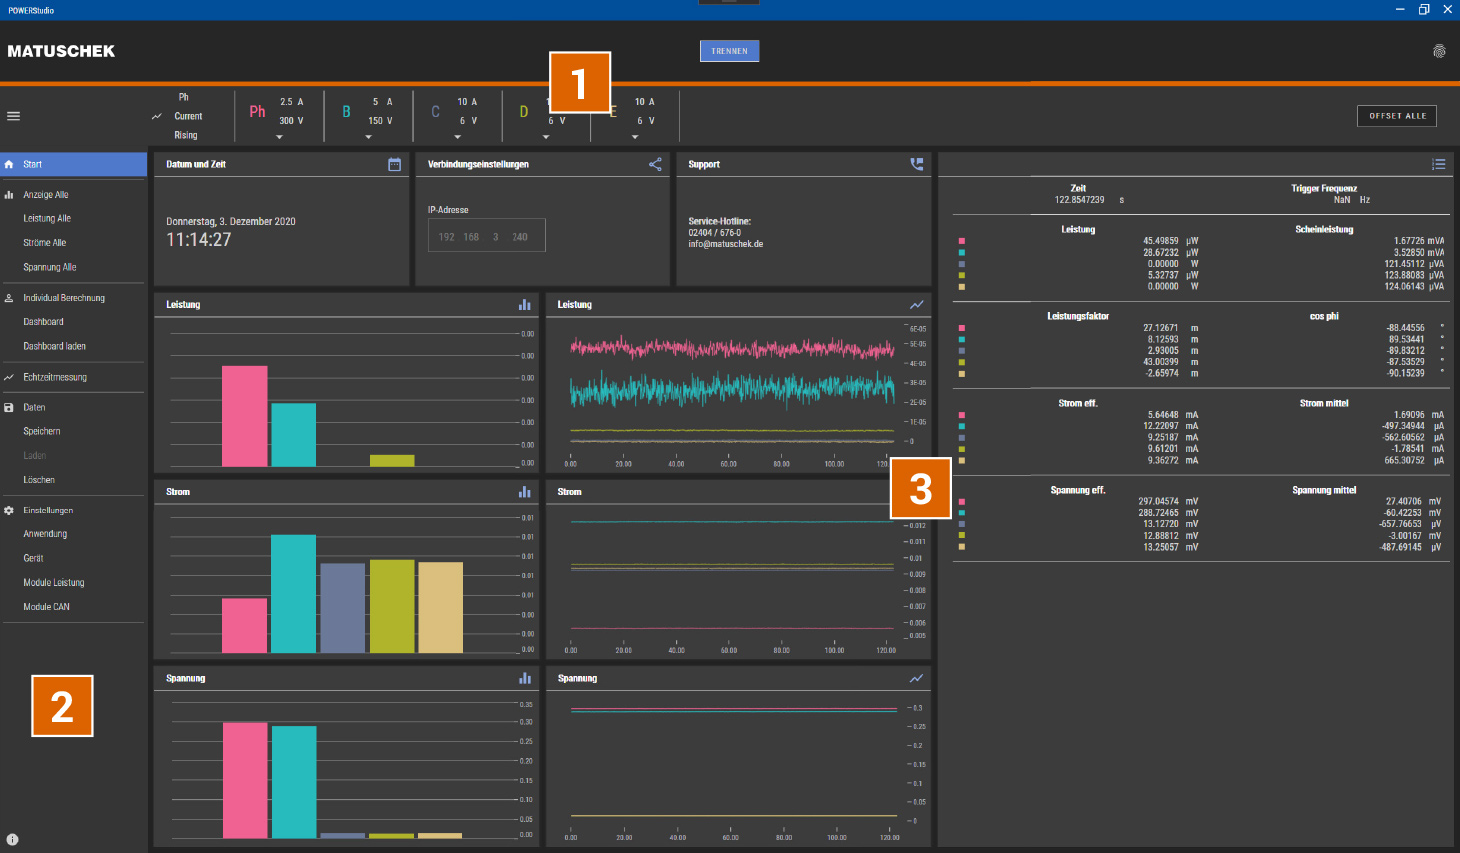Click the IP address field showing 192
Screen dimensions: 1460x853
pos(446,237)
